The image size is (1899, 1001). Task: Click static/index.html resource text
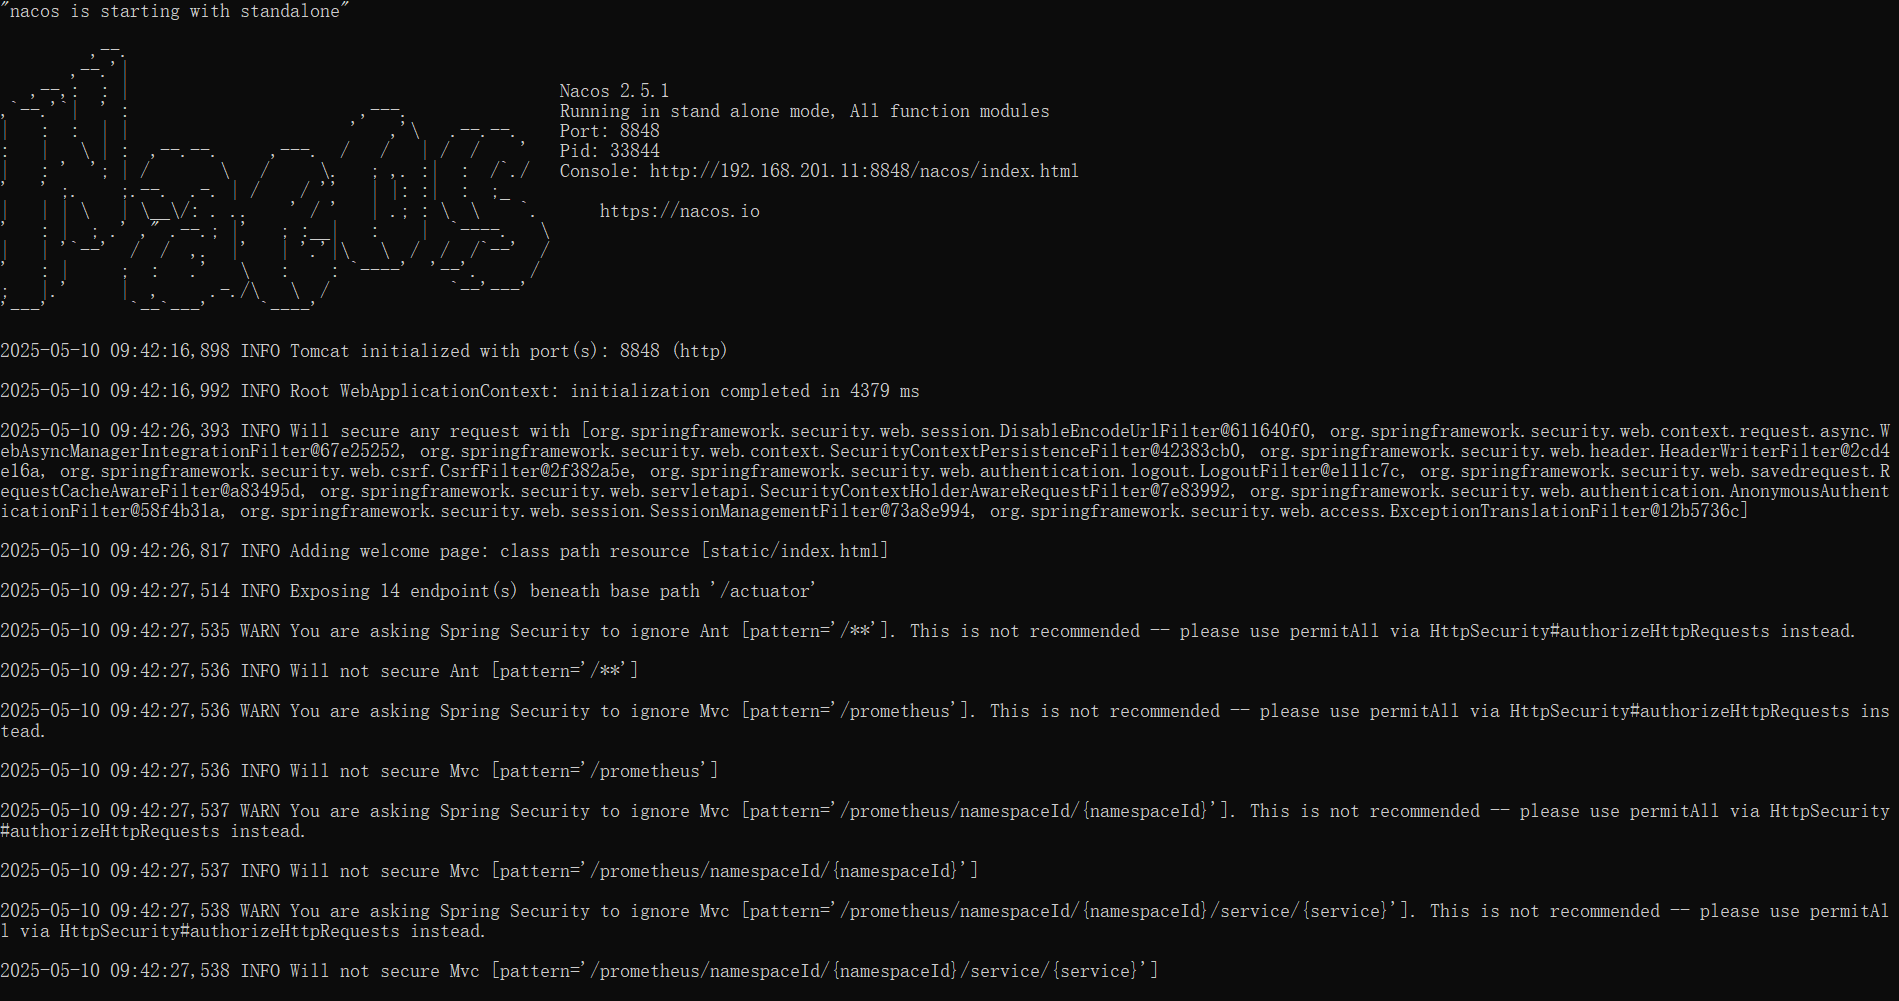point(794,551)
